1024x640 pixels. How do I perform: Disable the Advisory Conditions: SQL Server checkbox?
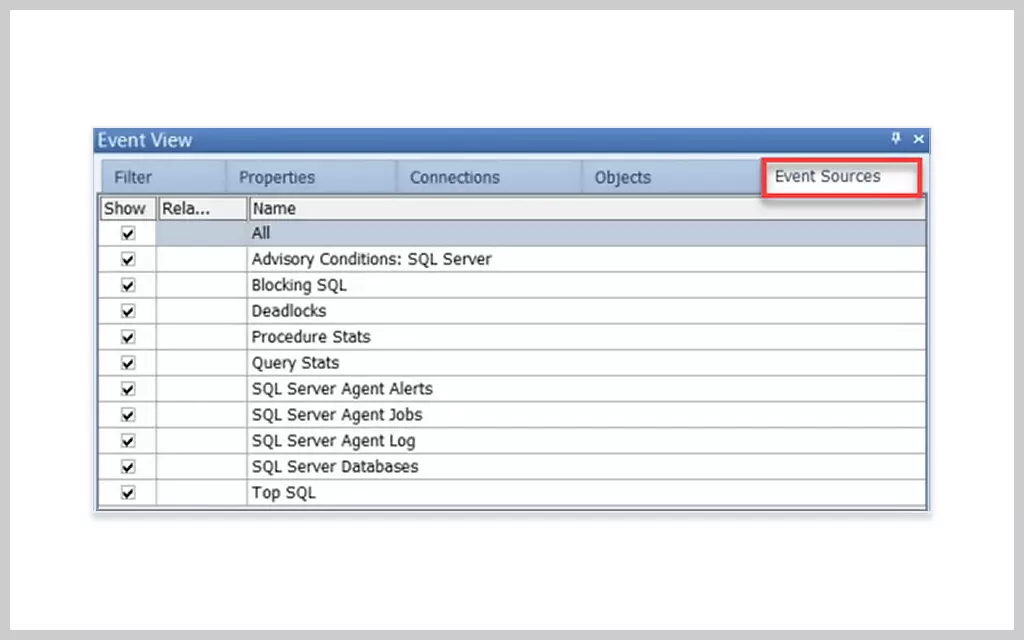pos(127,259)
